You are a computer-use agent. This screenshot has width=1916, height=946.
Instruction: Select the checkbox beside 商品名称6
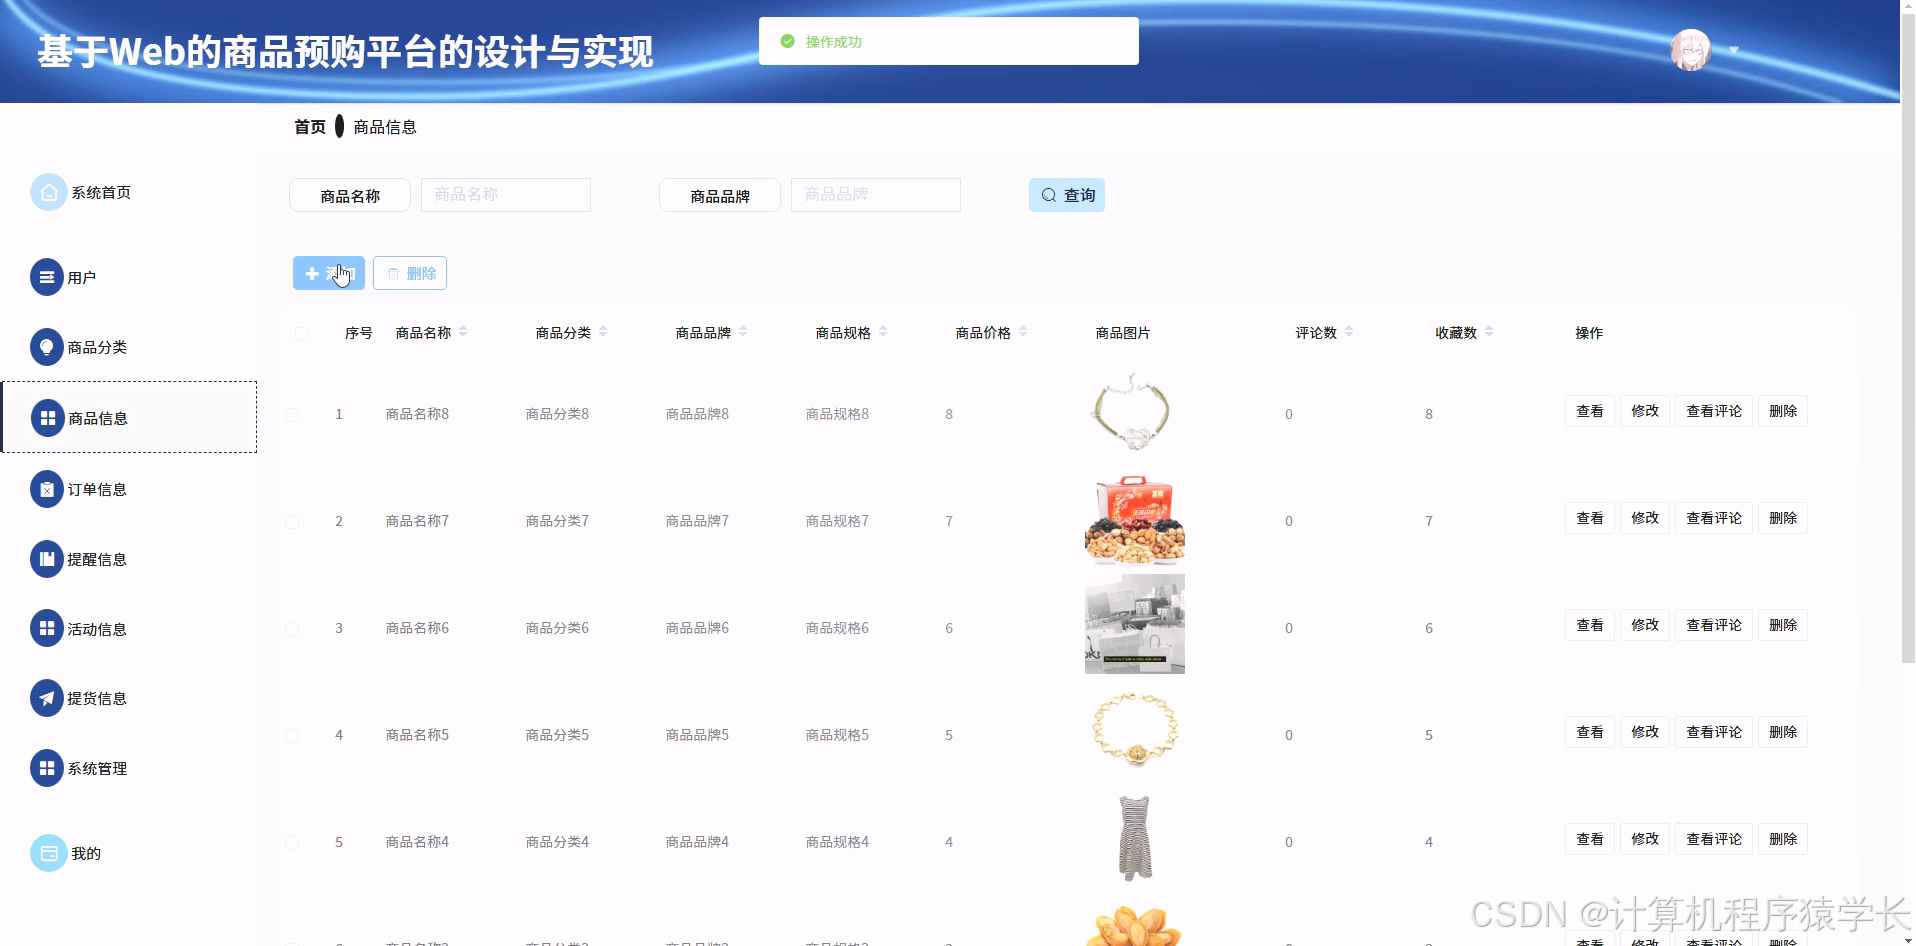[292, 628]
